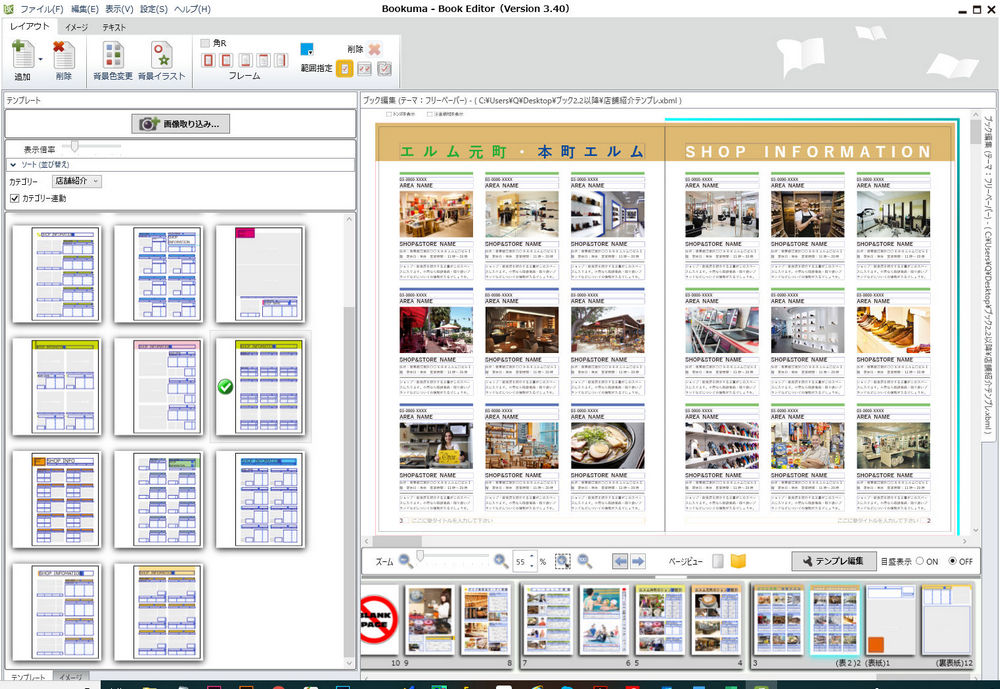
Task: Enable the 角R rounded corner checkbox
Action: 206,43
